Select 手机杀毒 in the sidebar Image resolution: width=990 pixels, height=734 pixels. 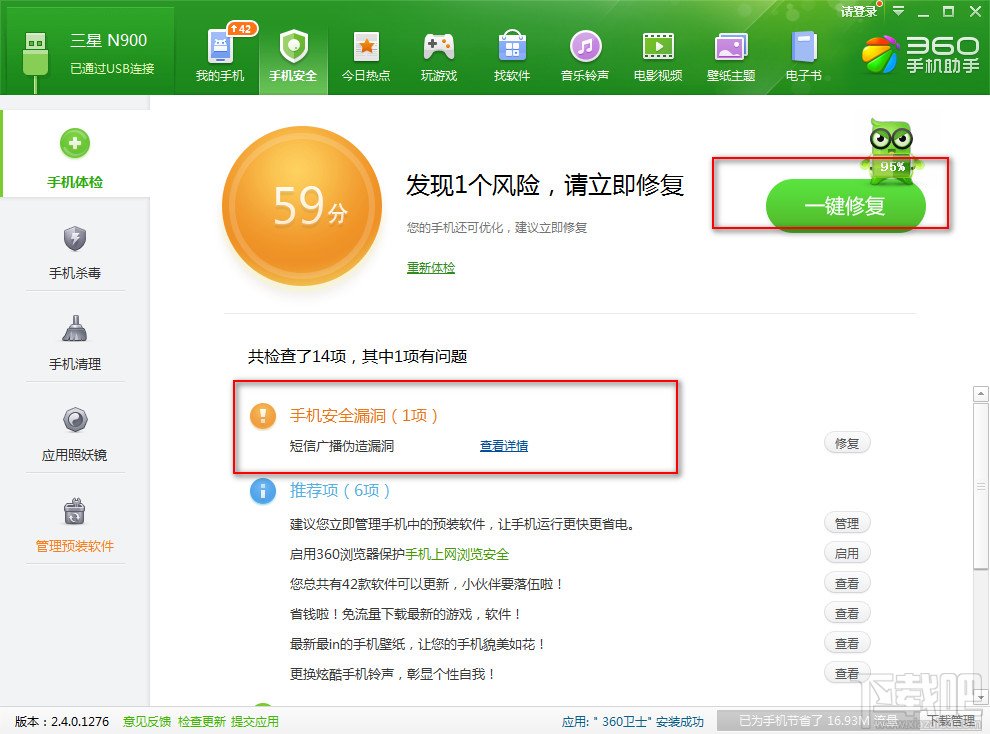(75, 250)
